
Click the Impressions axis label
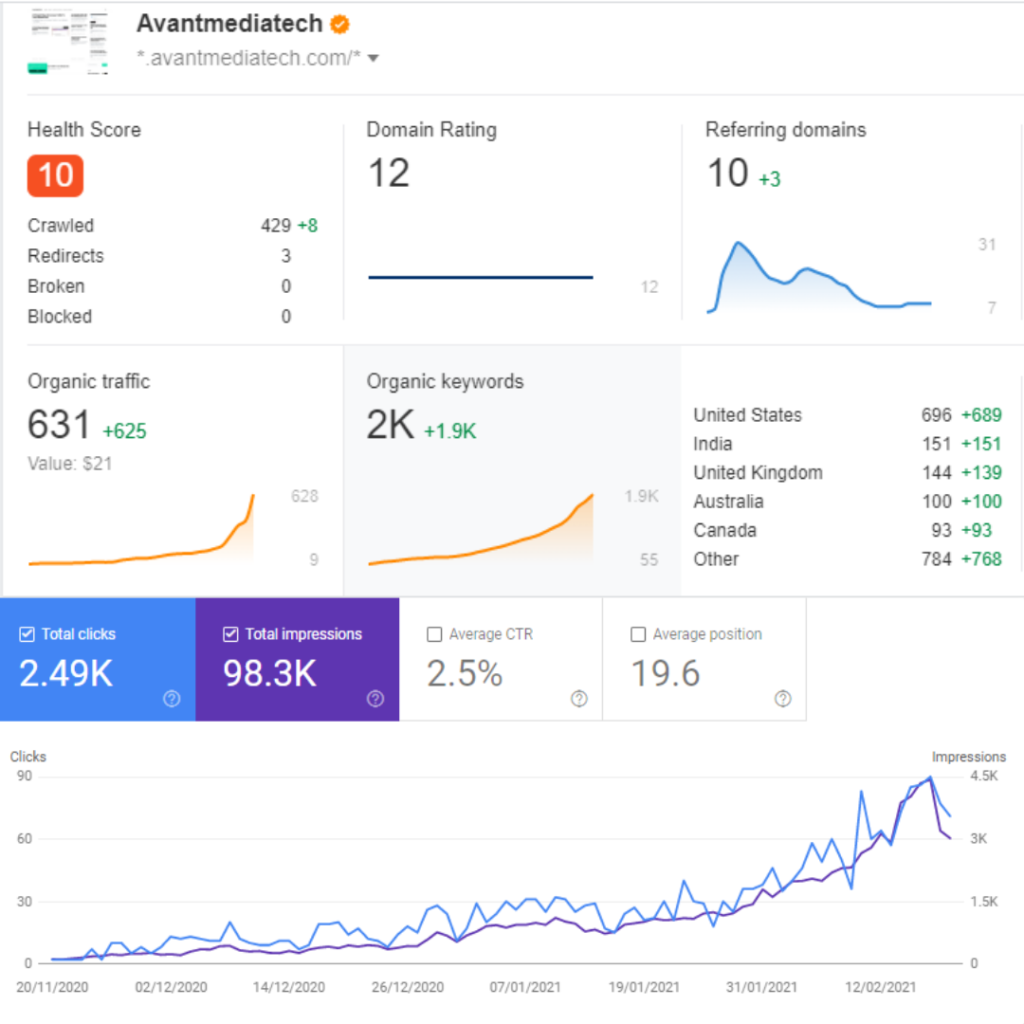click(968, 757)
